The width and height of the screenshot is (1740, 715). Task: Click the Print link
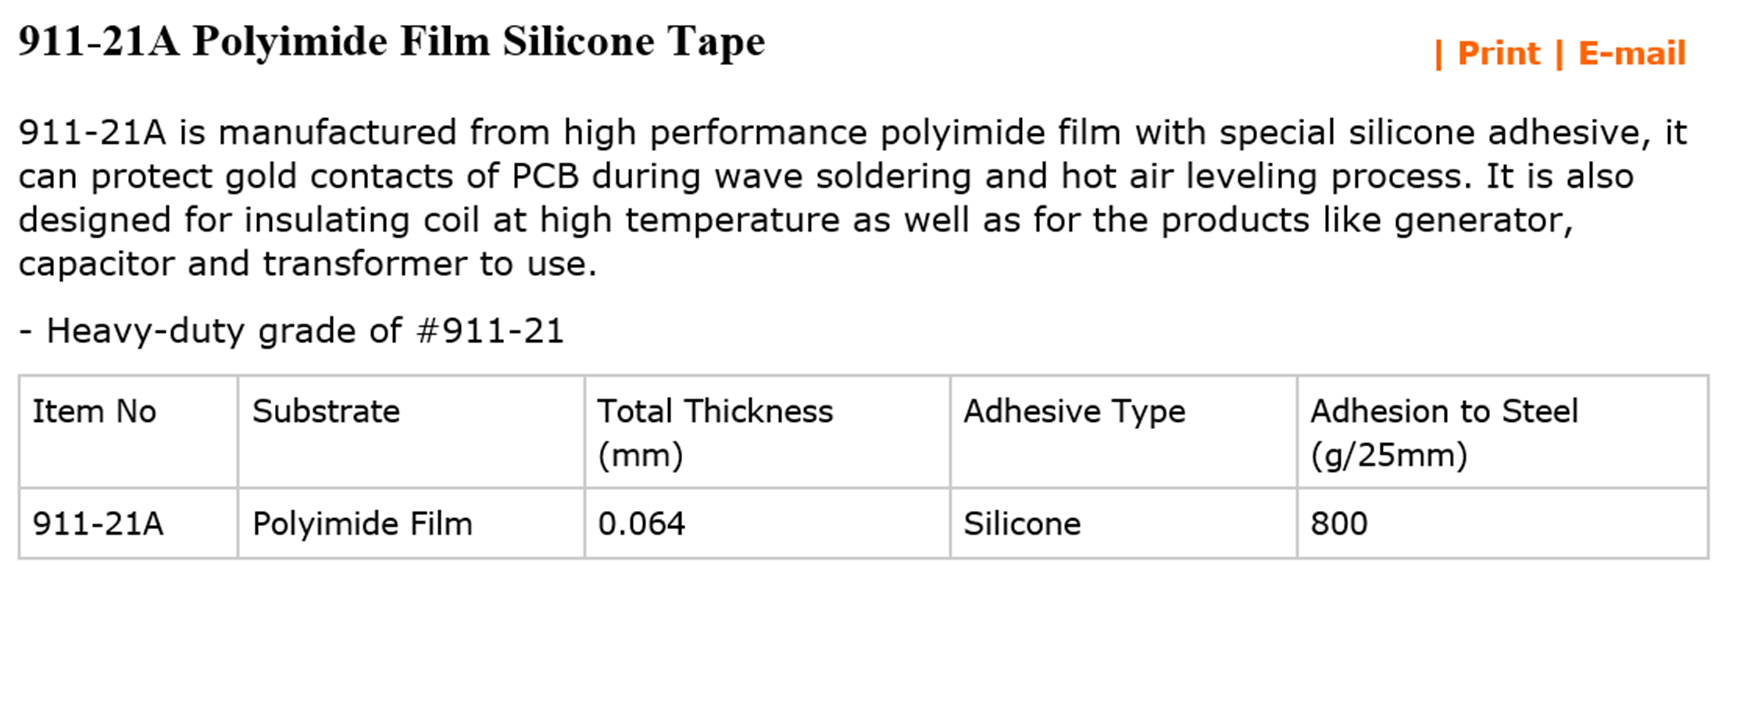[x=1498, y=53]
